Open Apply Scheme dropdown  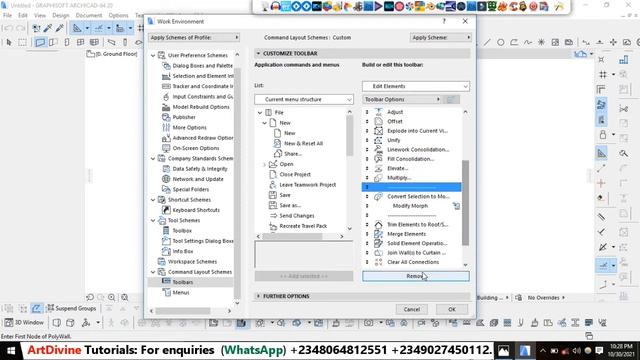(440, 38)
